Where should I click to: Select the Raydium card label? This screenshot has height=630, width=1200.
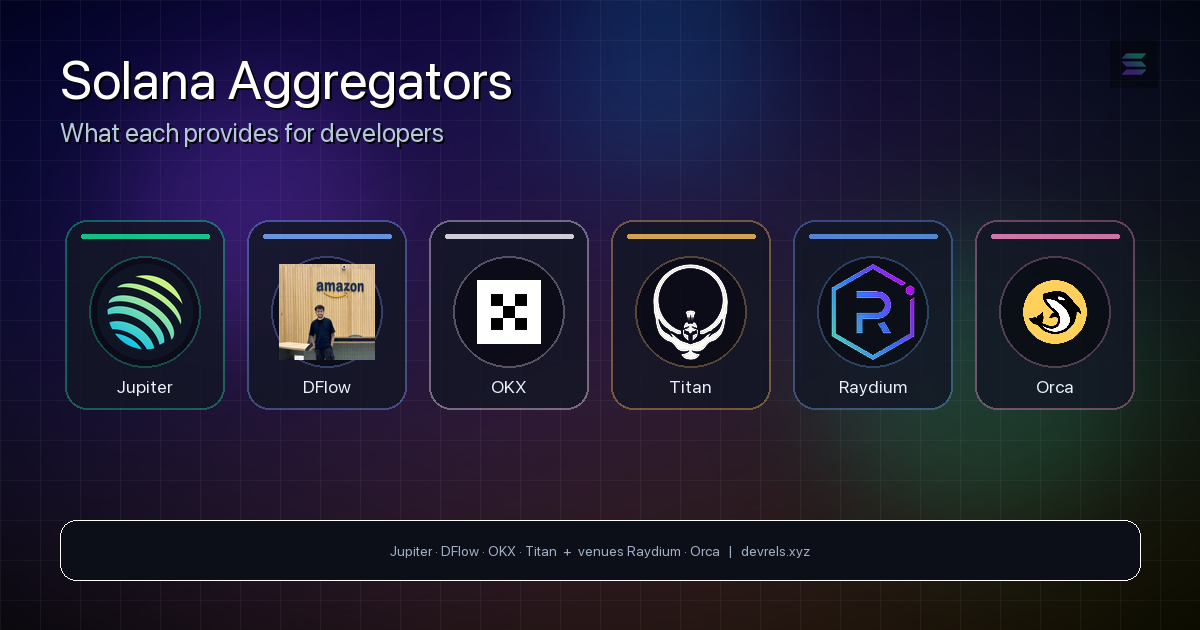click(x=873, y=387)
